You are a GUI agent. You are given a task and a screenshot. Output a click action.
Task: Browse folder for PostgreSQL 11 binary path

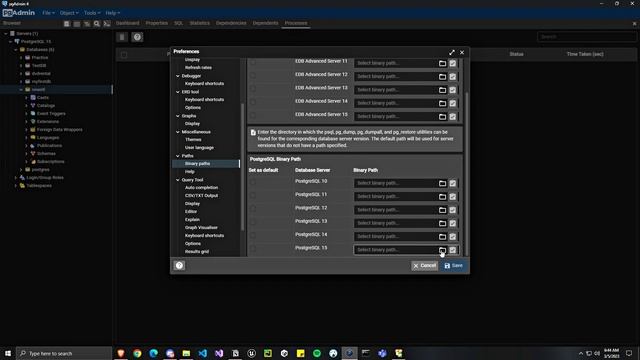click(442, 197)
